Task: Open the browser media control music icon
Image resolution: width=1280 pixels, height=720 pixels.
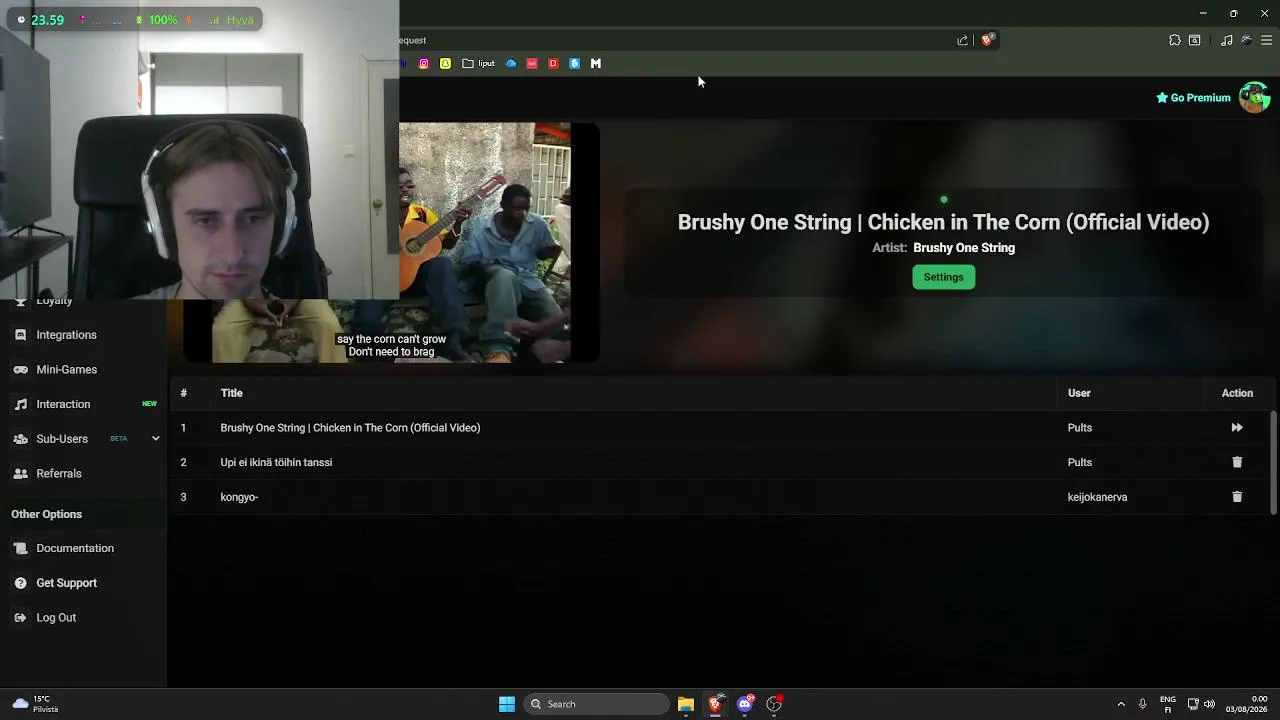Action: [x=1227, y=40]
